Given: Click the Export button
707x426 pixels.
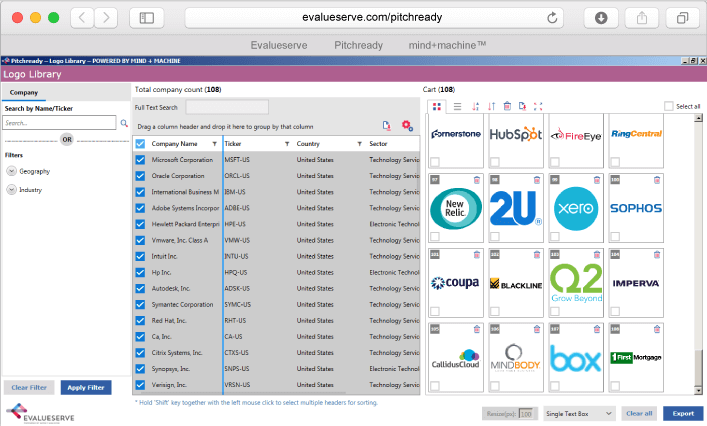Looking at the screenshot, I should coord(683,413).
